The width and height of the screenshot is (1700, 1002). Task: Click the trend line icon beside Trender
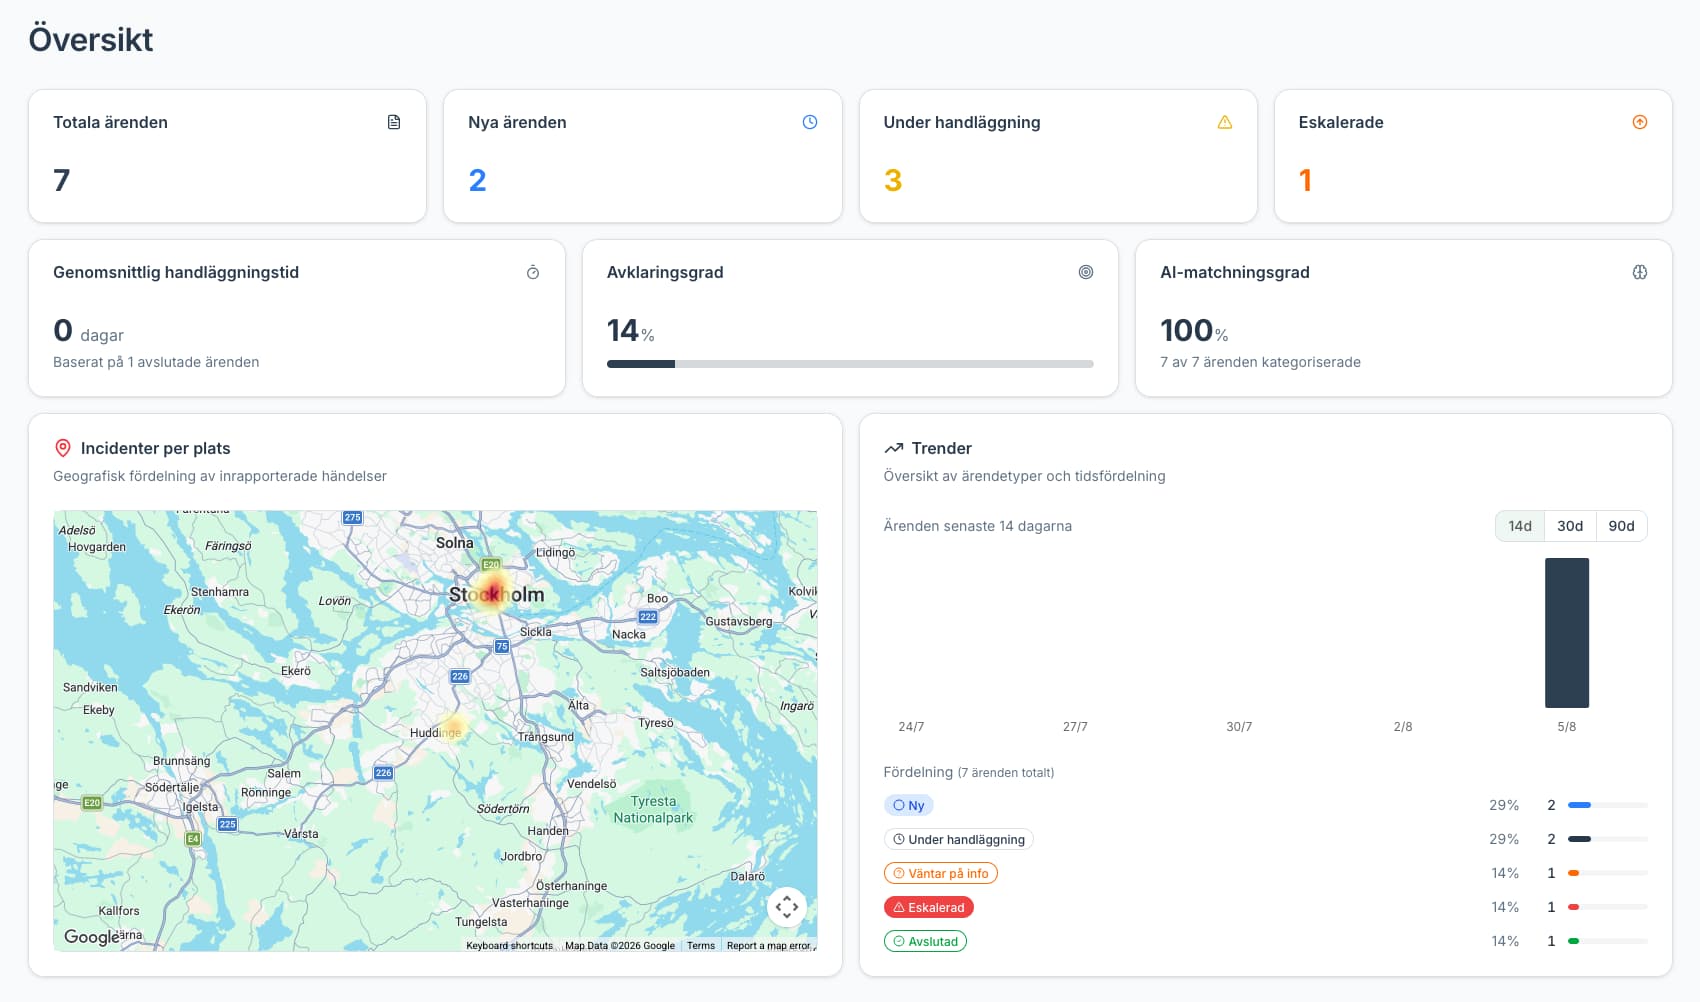point(894,448)
